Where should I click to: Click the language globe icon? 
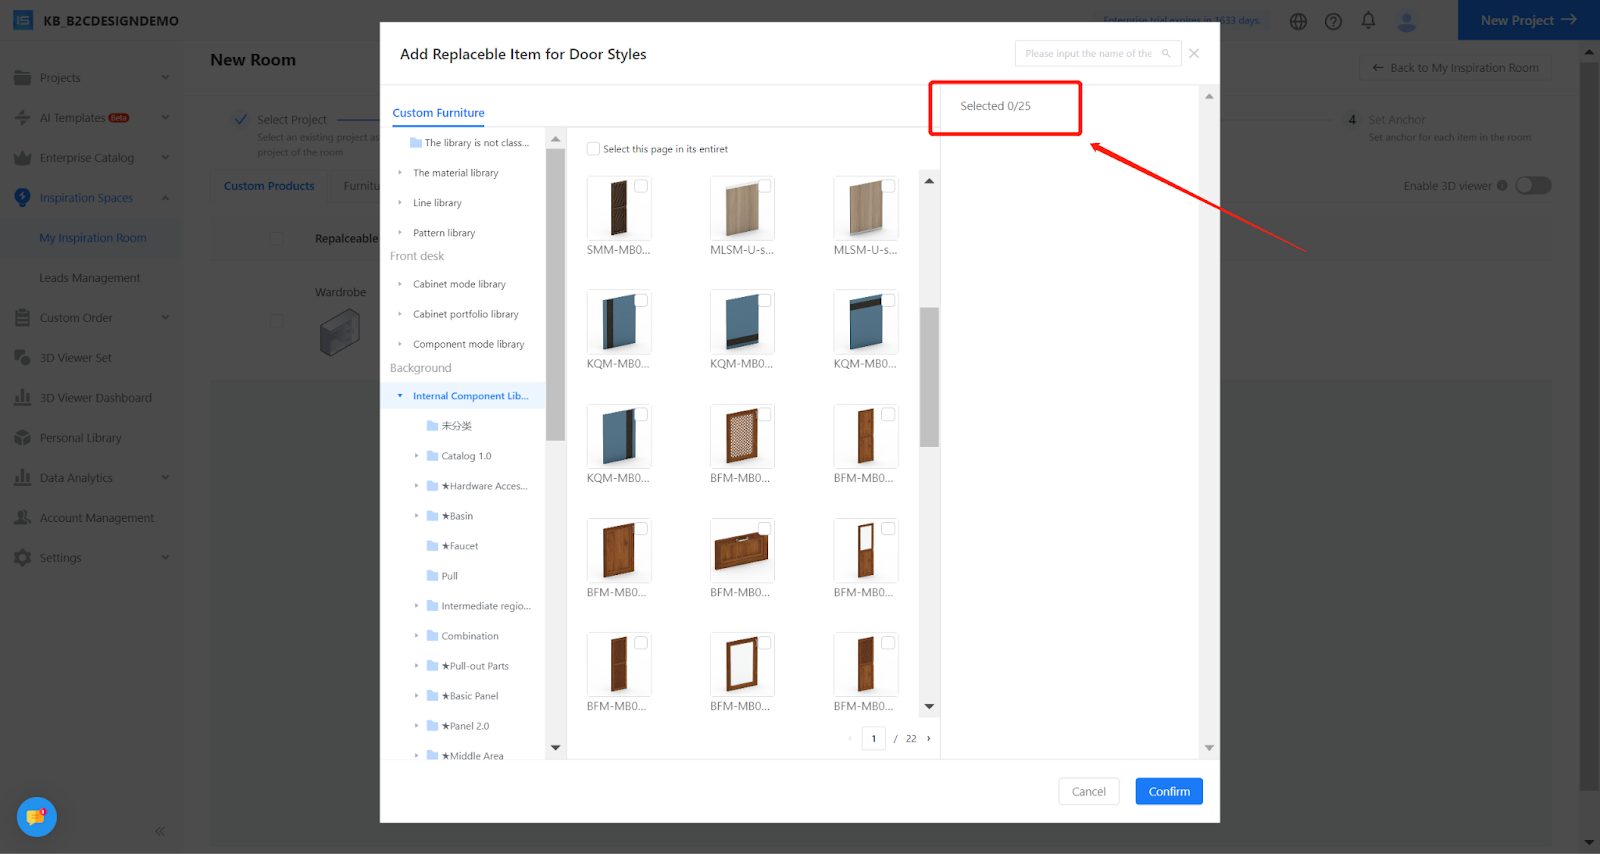click(x=1298, y=21)
